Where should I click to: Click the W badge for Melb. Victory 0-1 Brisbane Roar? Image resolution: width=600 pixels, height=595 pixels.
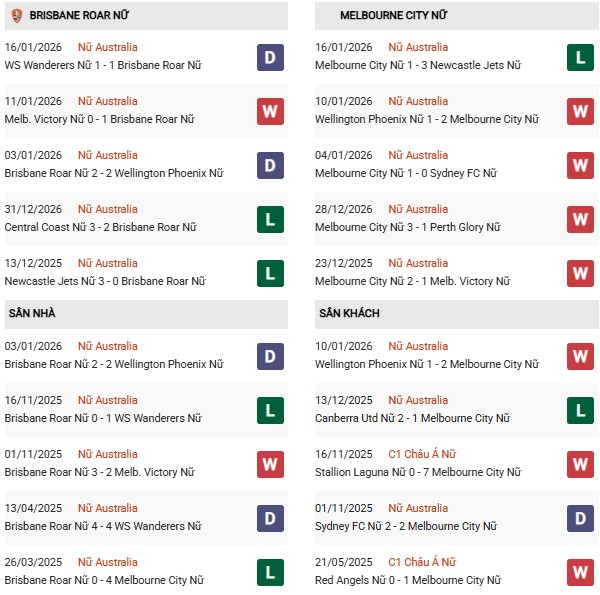pos(270,111)
